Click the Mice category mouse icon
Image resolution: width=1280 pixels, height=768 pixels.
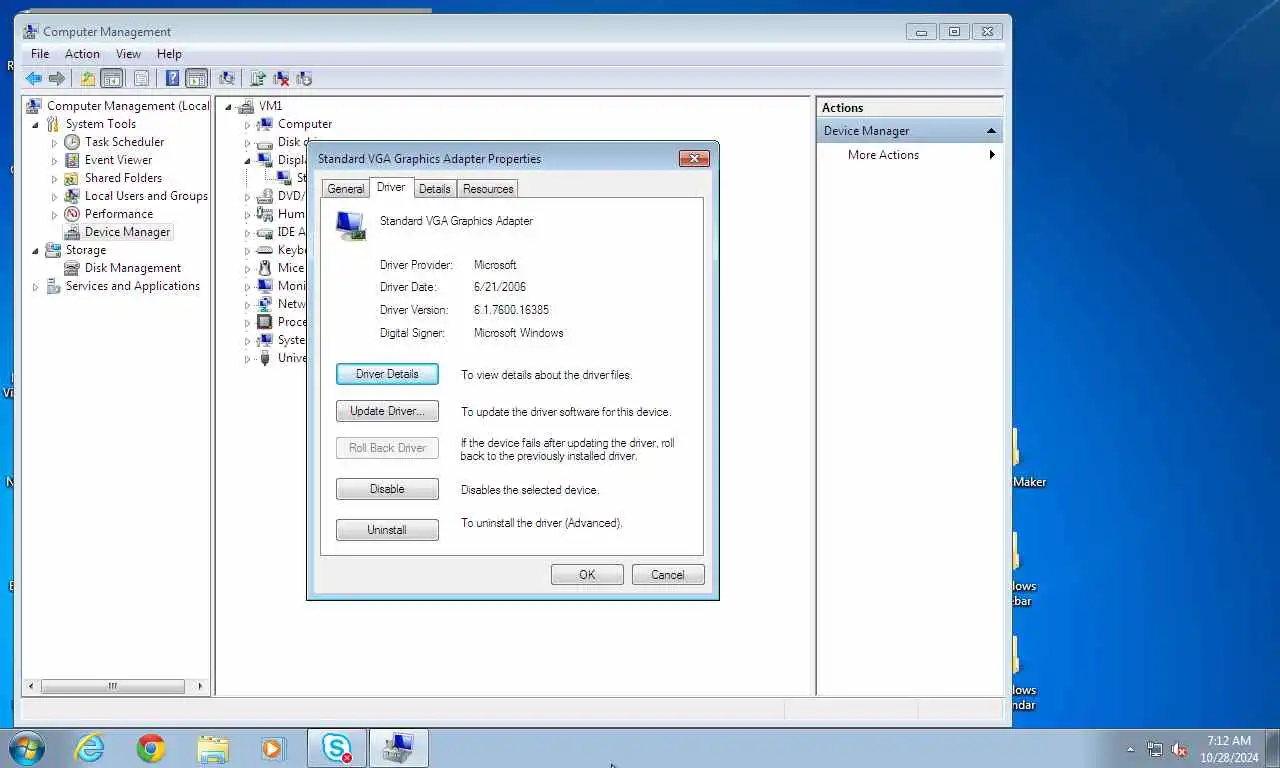[x=265, y=268]
